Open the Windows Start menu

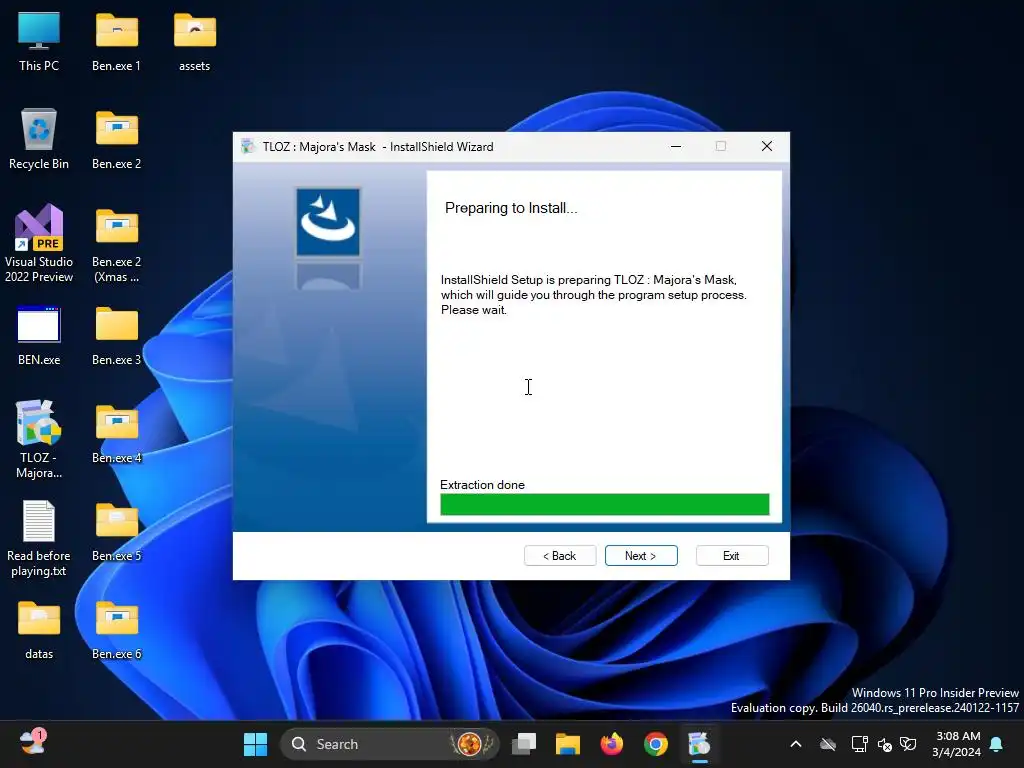(255, 744)
